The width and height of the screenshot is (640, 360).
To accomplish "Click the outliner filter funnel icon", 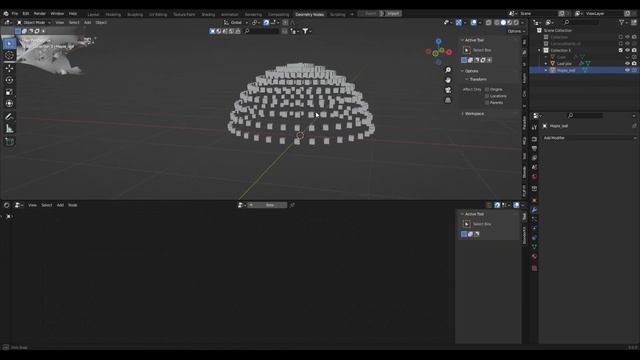I will coord(622,22).
